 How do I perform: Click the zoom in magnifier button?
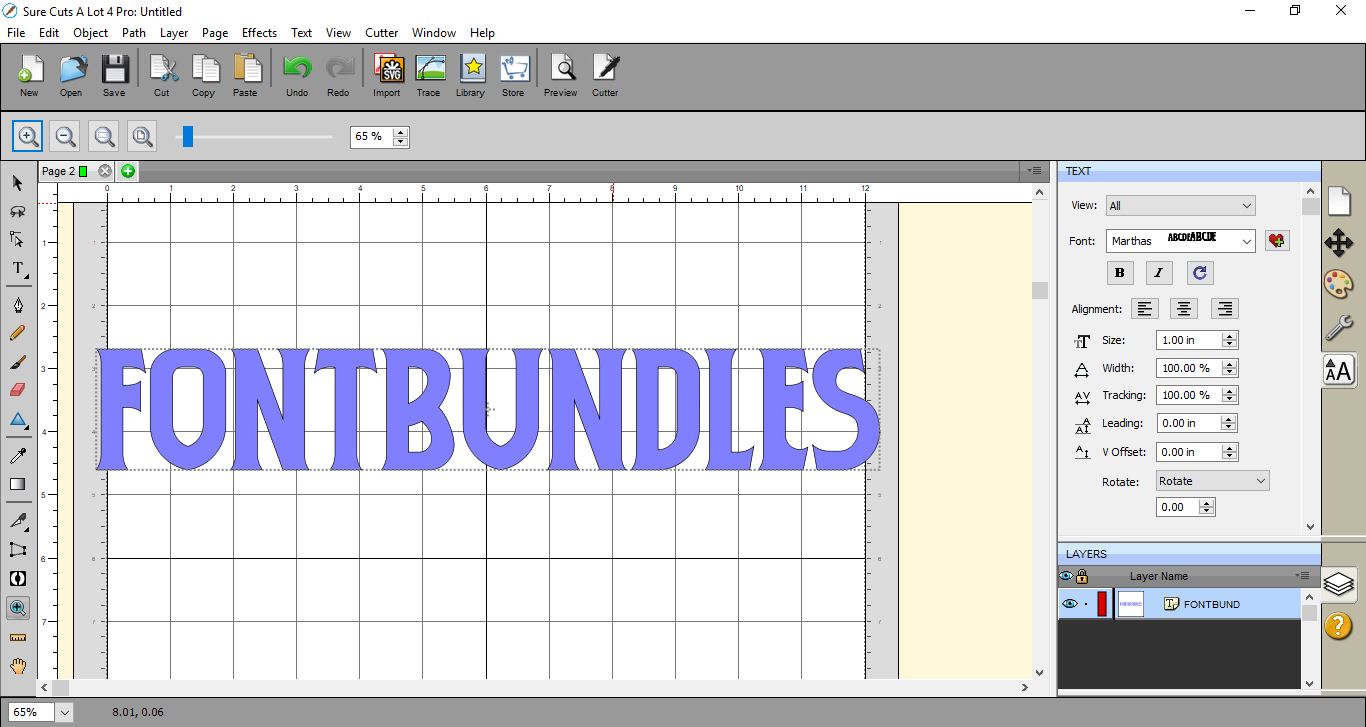27,136
